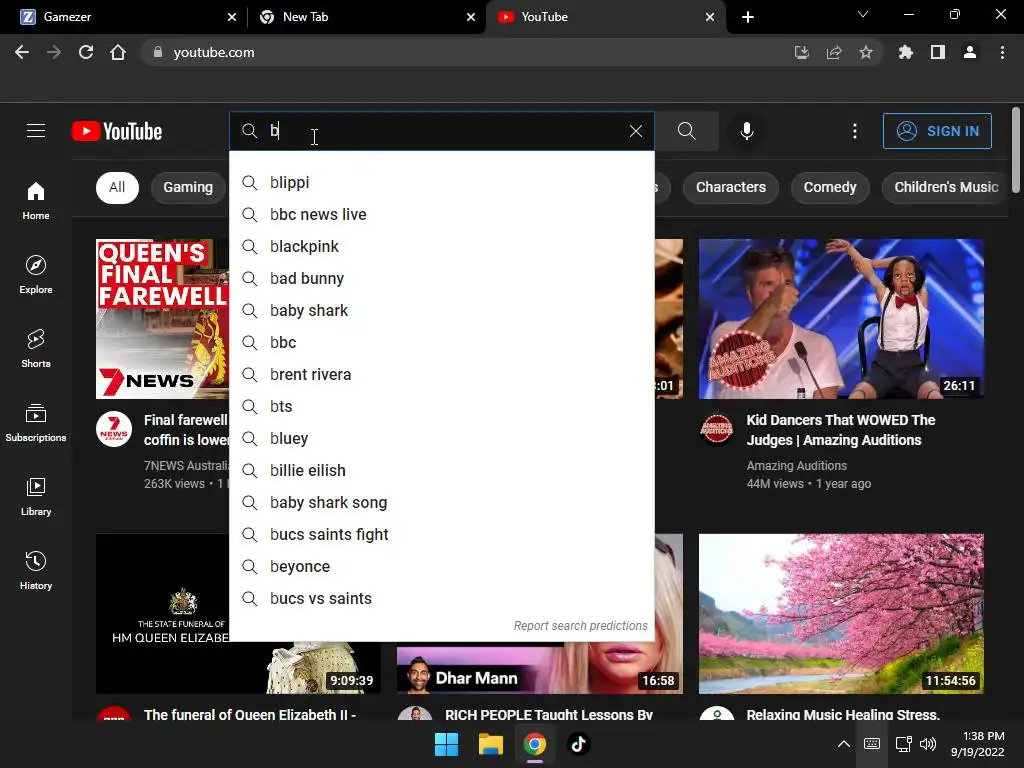Choose the 'bad bunny' suggestion
This screenshot has height=768, width=1024.
(x=441, y=278)
